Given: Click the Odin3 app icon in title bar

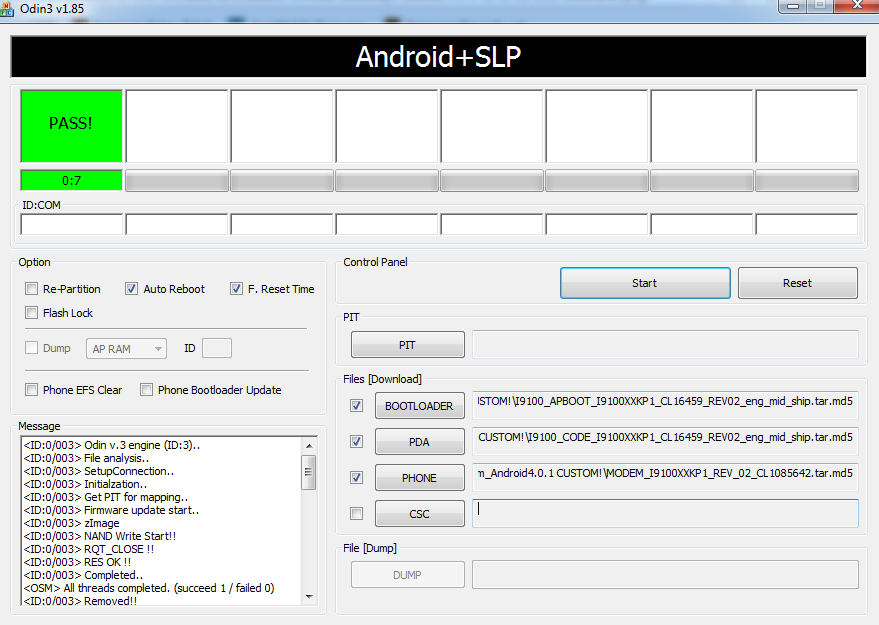Looking at the screenshot, I should click(x=6, y=8).
